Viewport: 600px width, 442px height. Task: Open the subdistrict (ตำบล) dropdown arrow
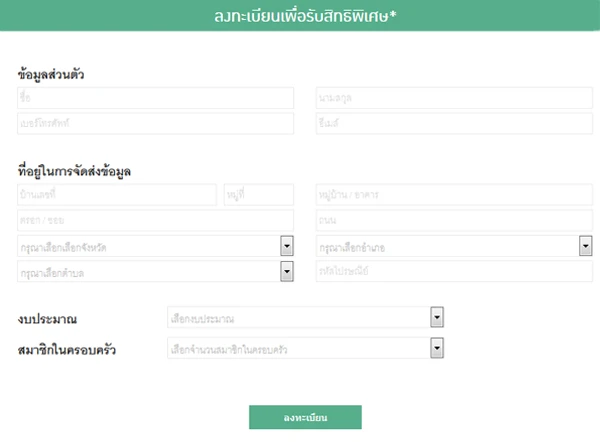click(287, 271)
